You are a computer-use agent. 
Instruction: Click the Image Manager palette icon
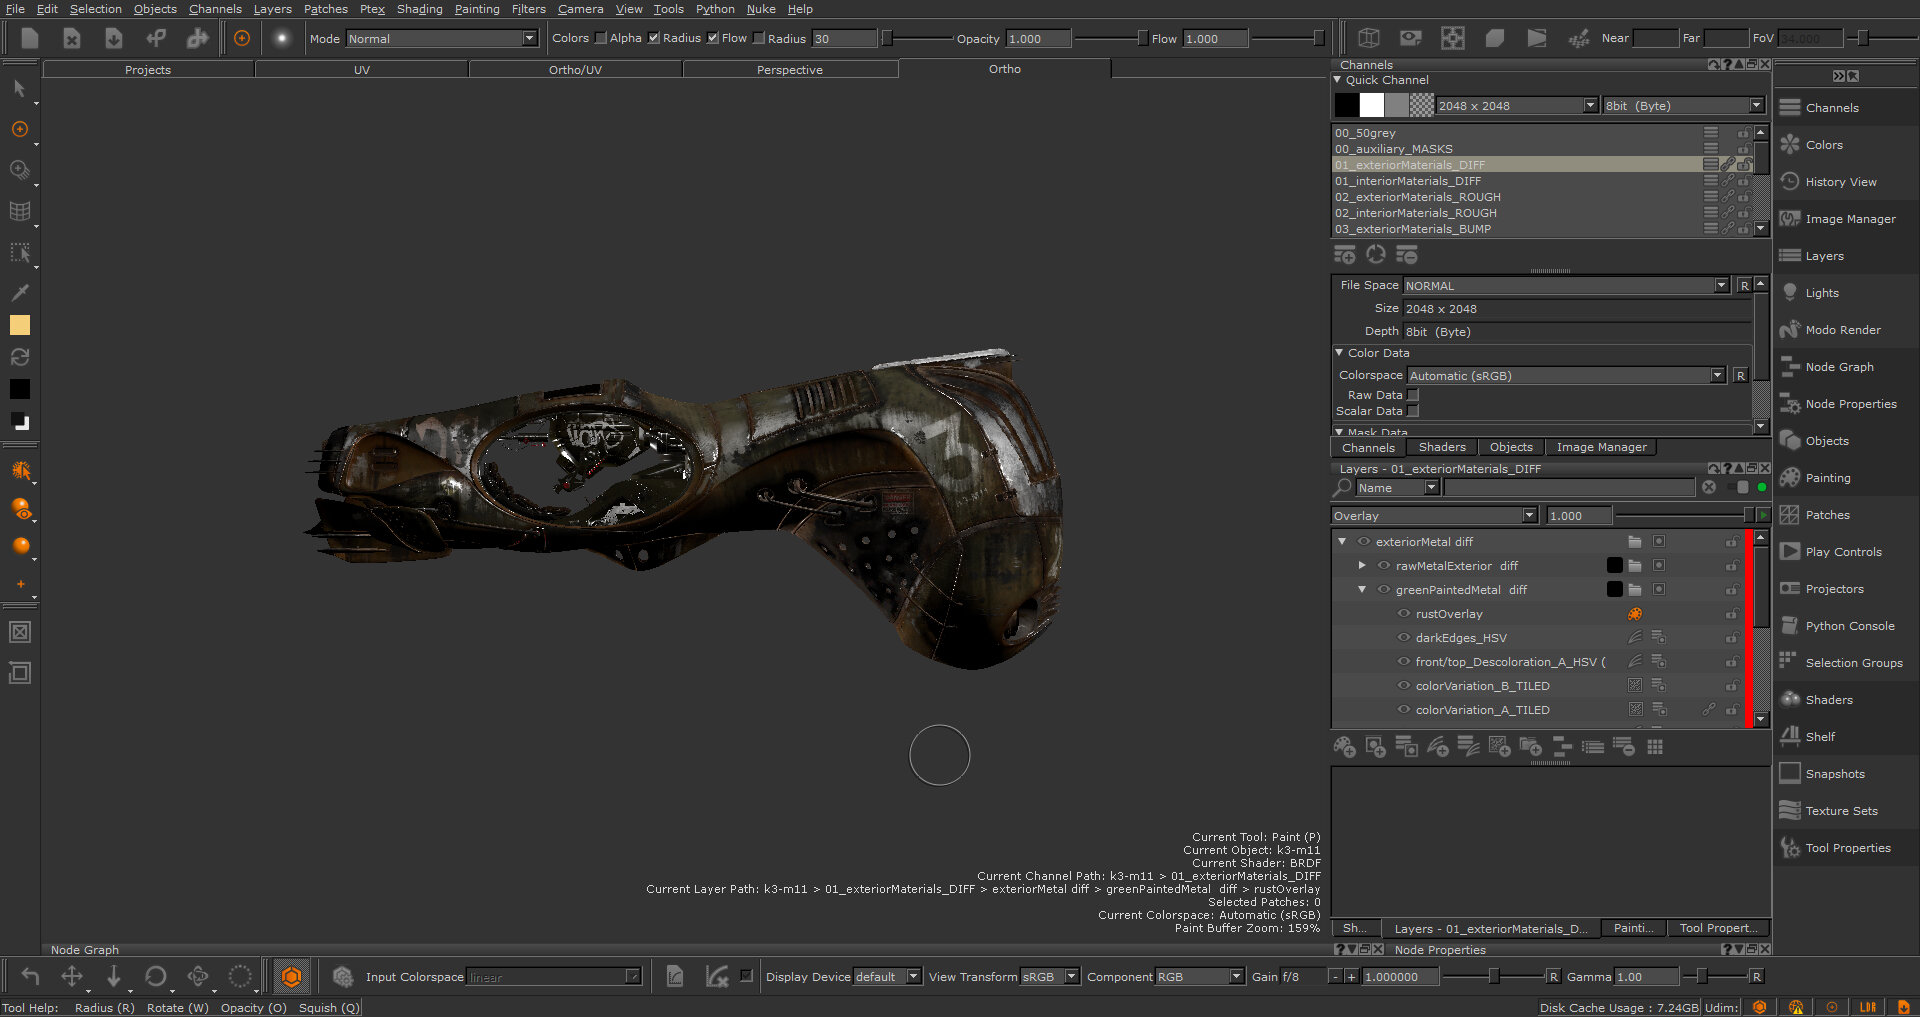tap(1790, 219)
